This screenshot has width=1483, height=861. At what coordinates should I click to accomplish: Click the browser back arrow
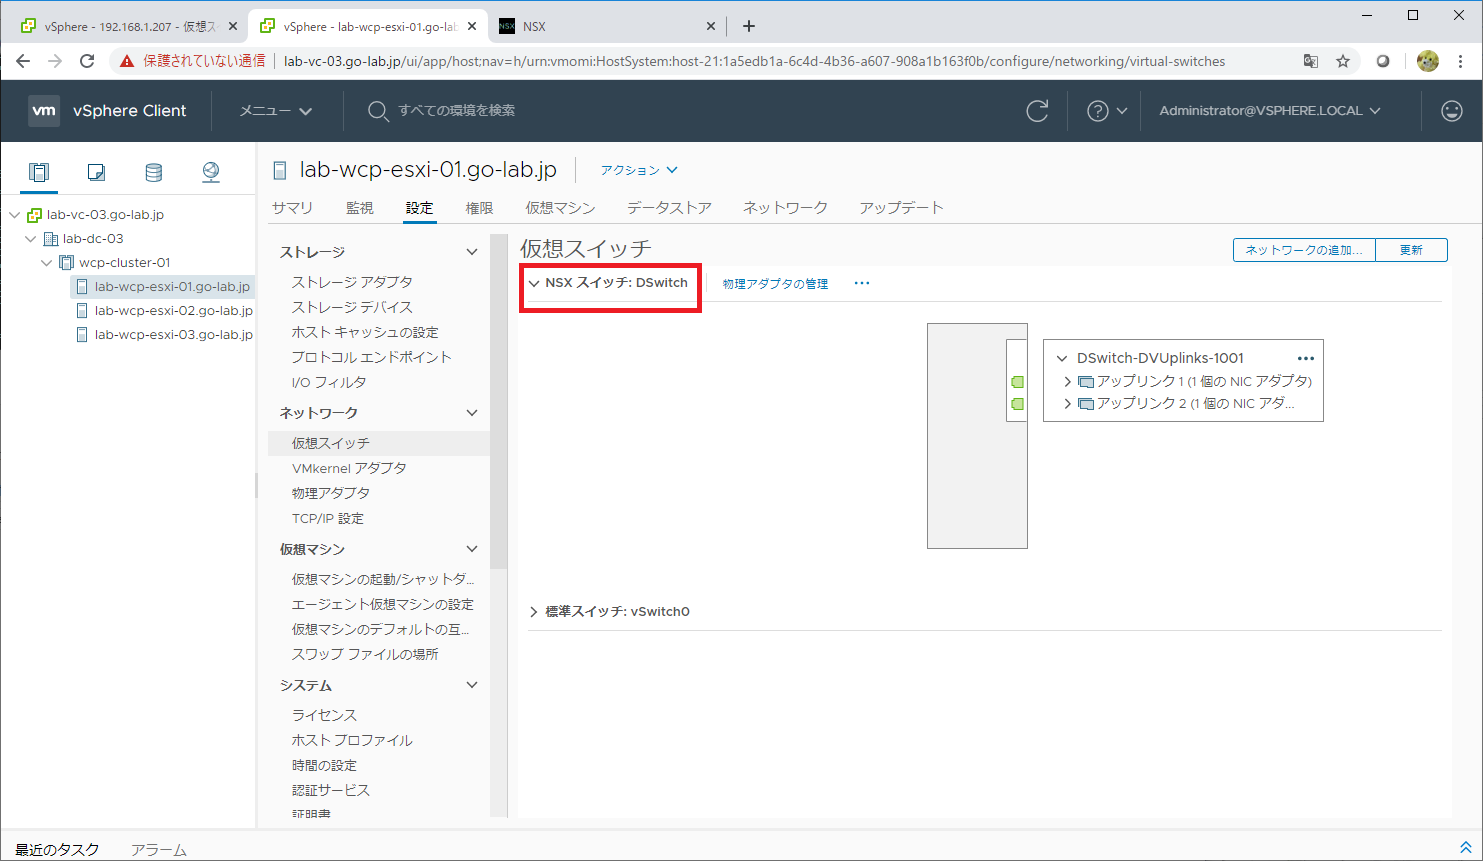24,61
